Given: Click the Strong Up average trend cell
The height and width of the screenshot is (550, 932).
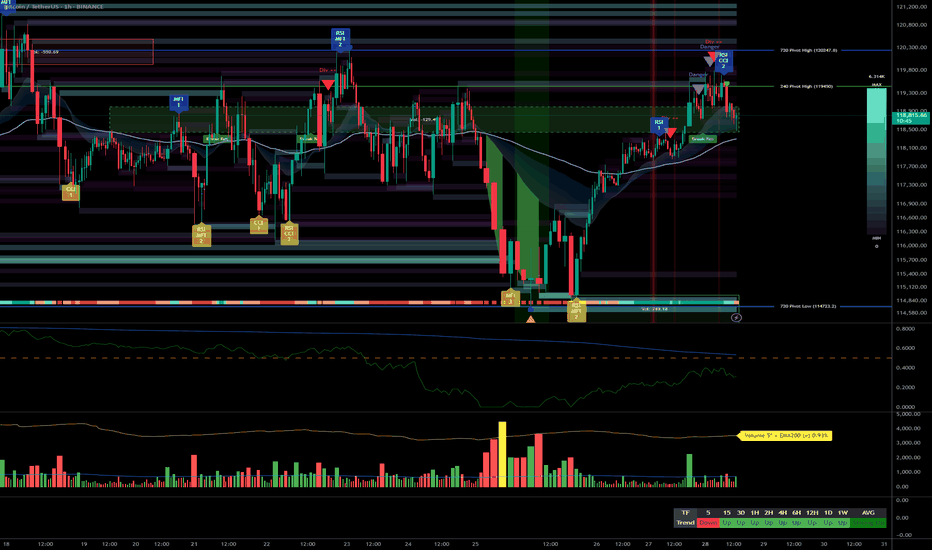Looking at the screenshot, I should point(868,523).
